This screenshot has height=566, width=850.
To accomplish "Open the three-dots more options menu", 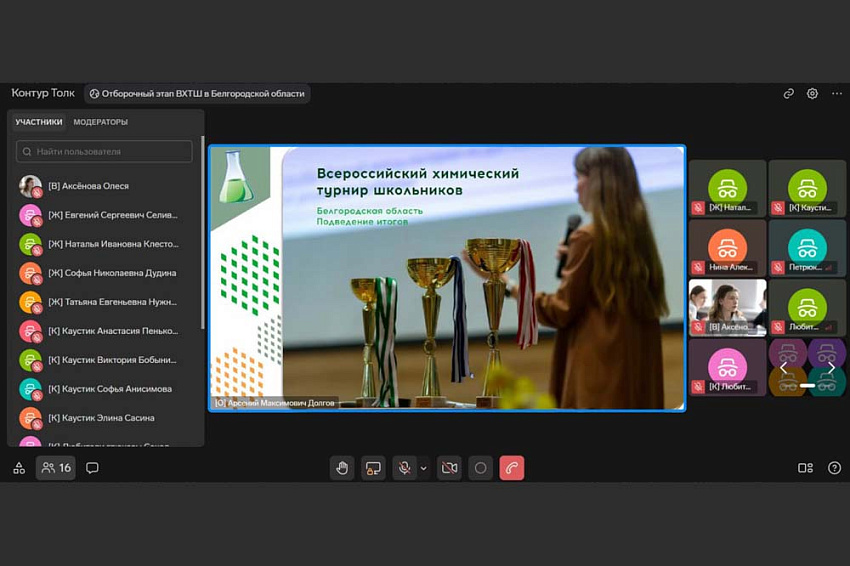I will (836, 94).
